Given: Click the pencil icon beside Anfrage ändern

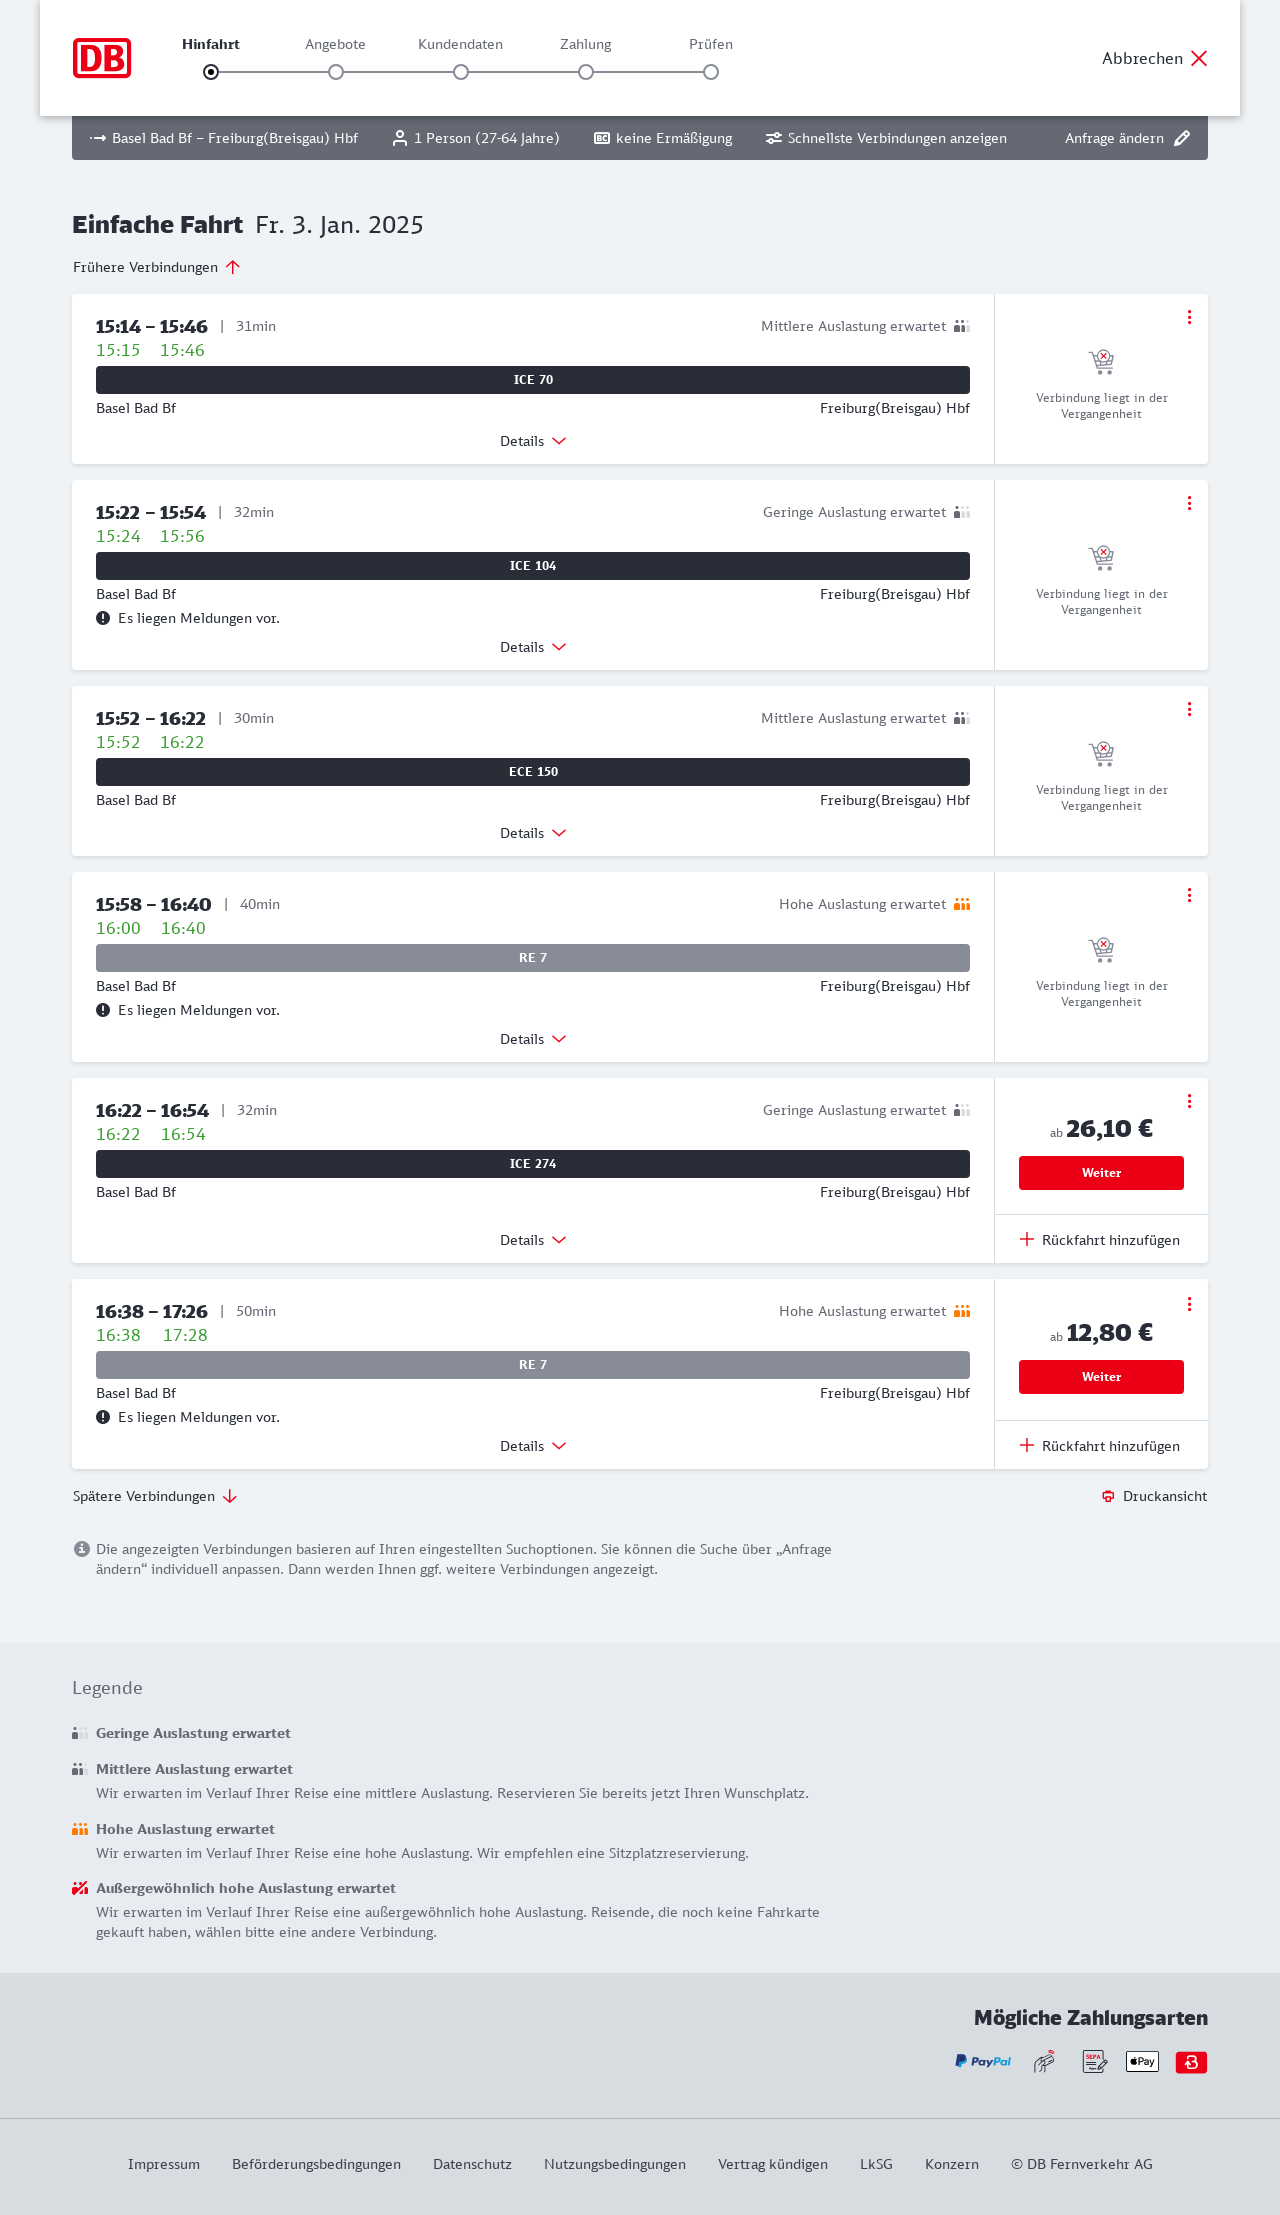Looking at the screenshot, I should 1182,138.
